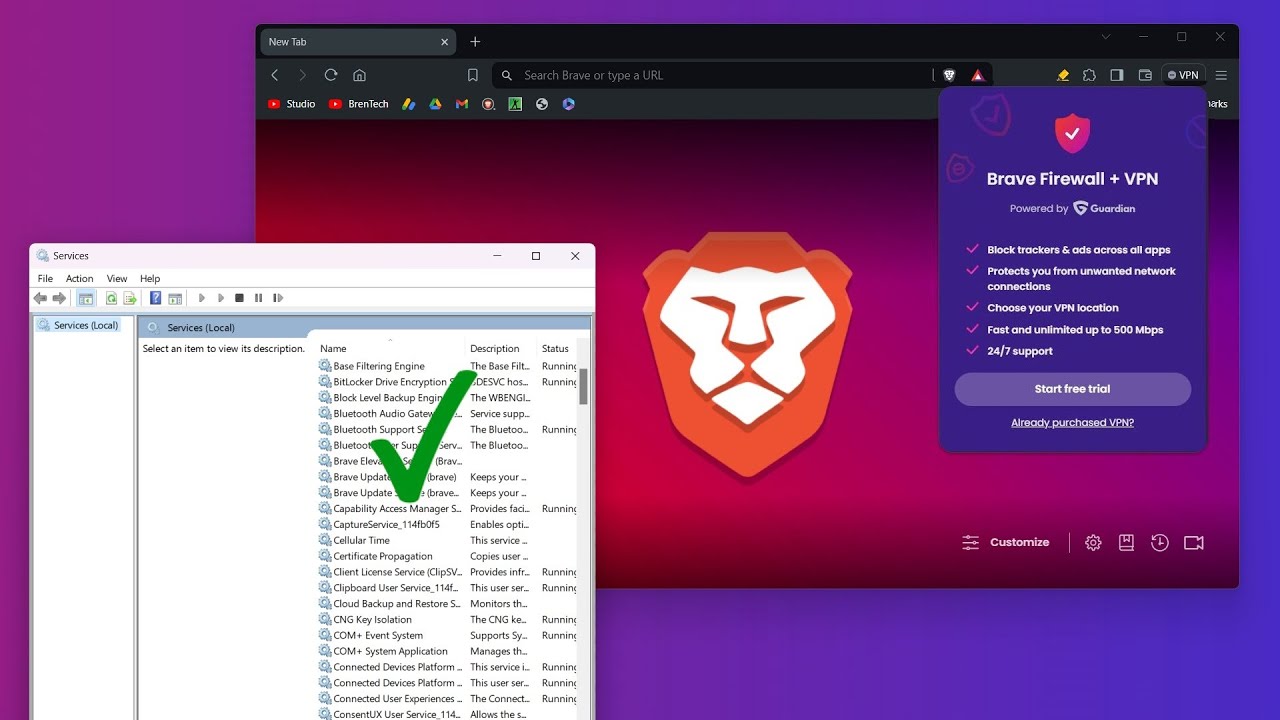Open the BrenTech bookmark
This screenshot has width=1280, height=720.
(358, 104)
